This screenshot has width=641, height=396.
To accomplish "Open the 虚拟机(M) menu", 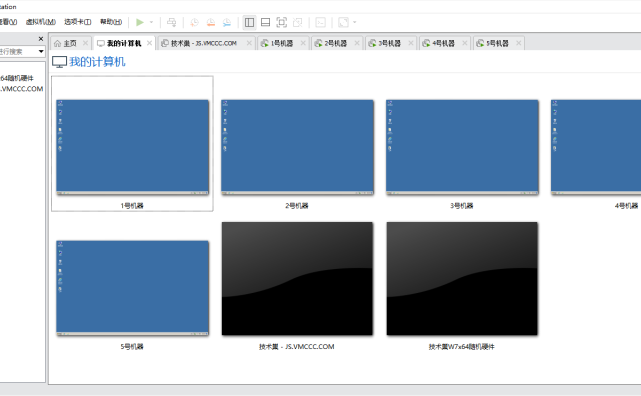I will (40, 22).
